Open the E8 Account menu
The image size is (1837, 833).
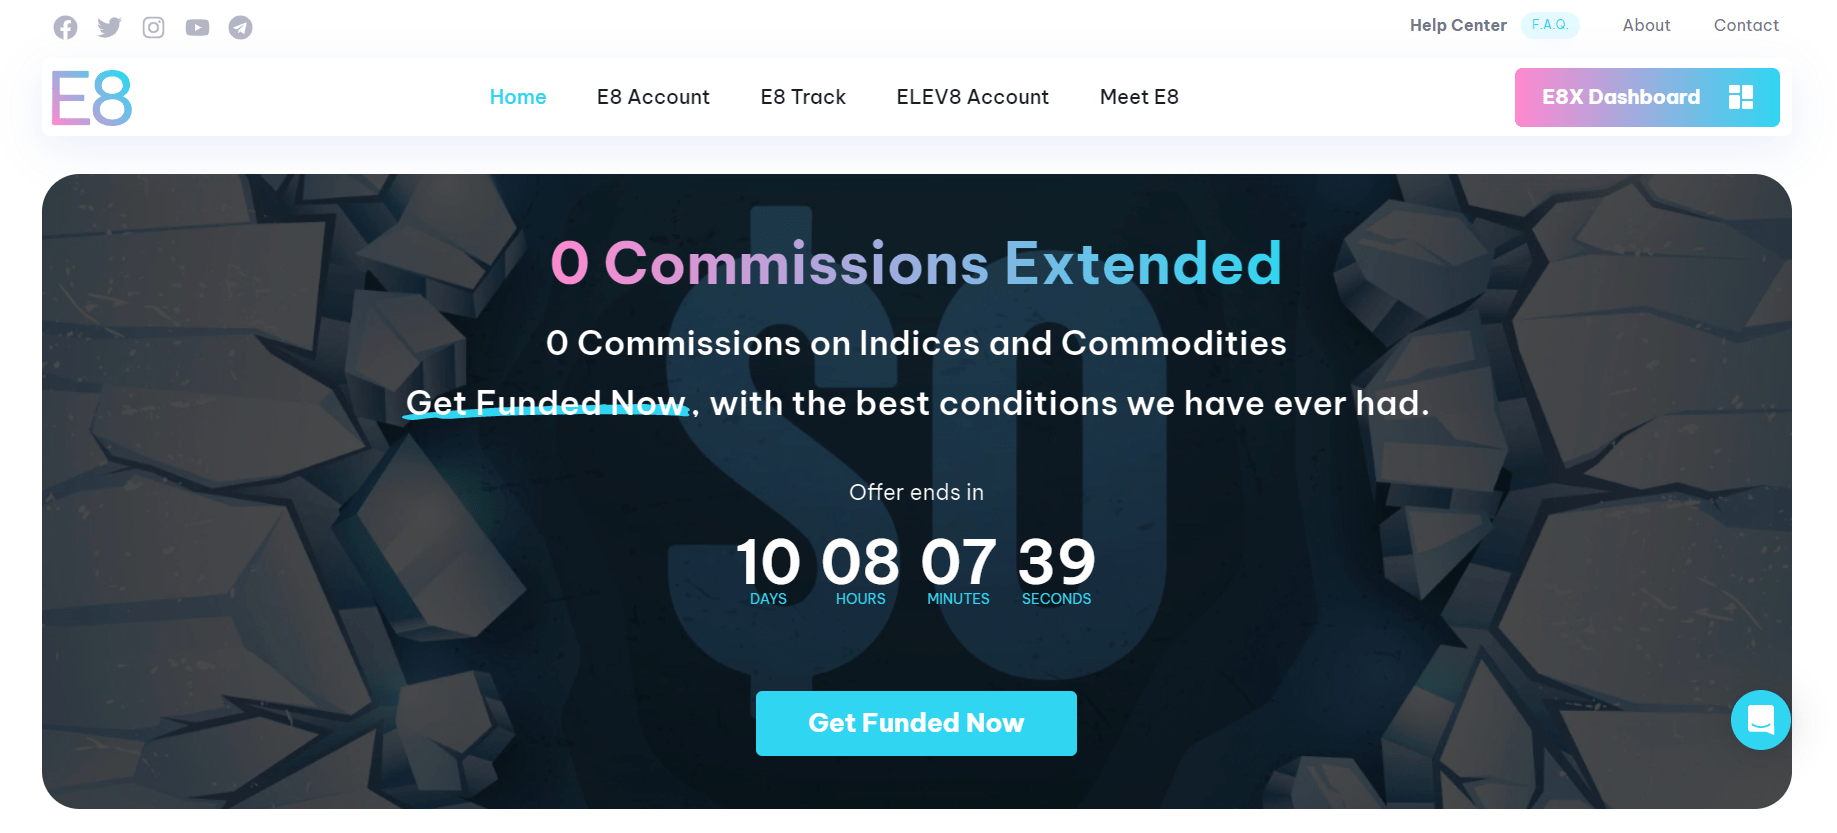click(x=653, y=97)
